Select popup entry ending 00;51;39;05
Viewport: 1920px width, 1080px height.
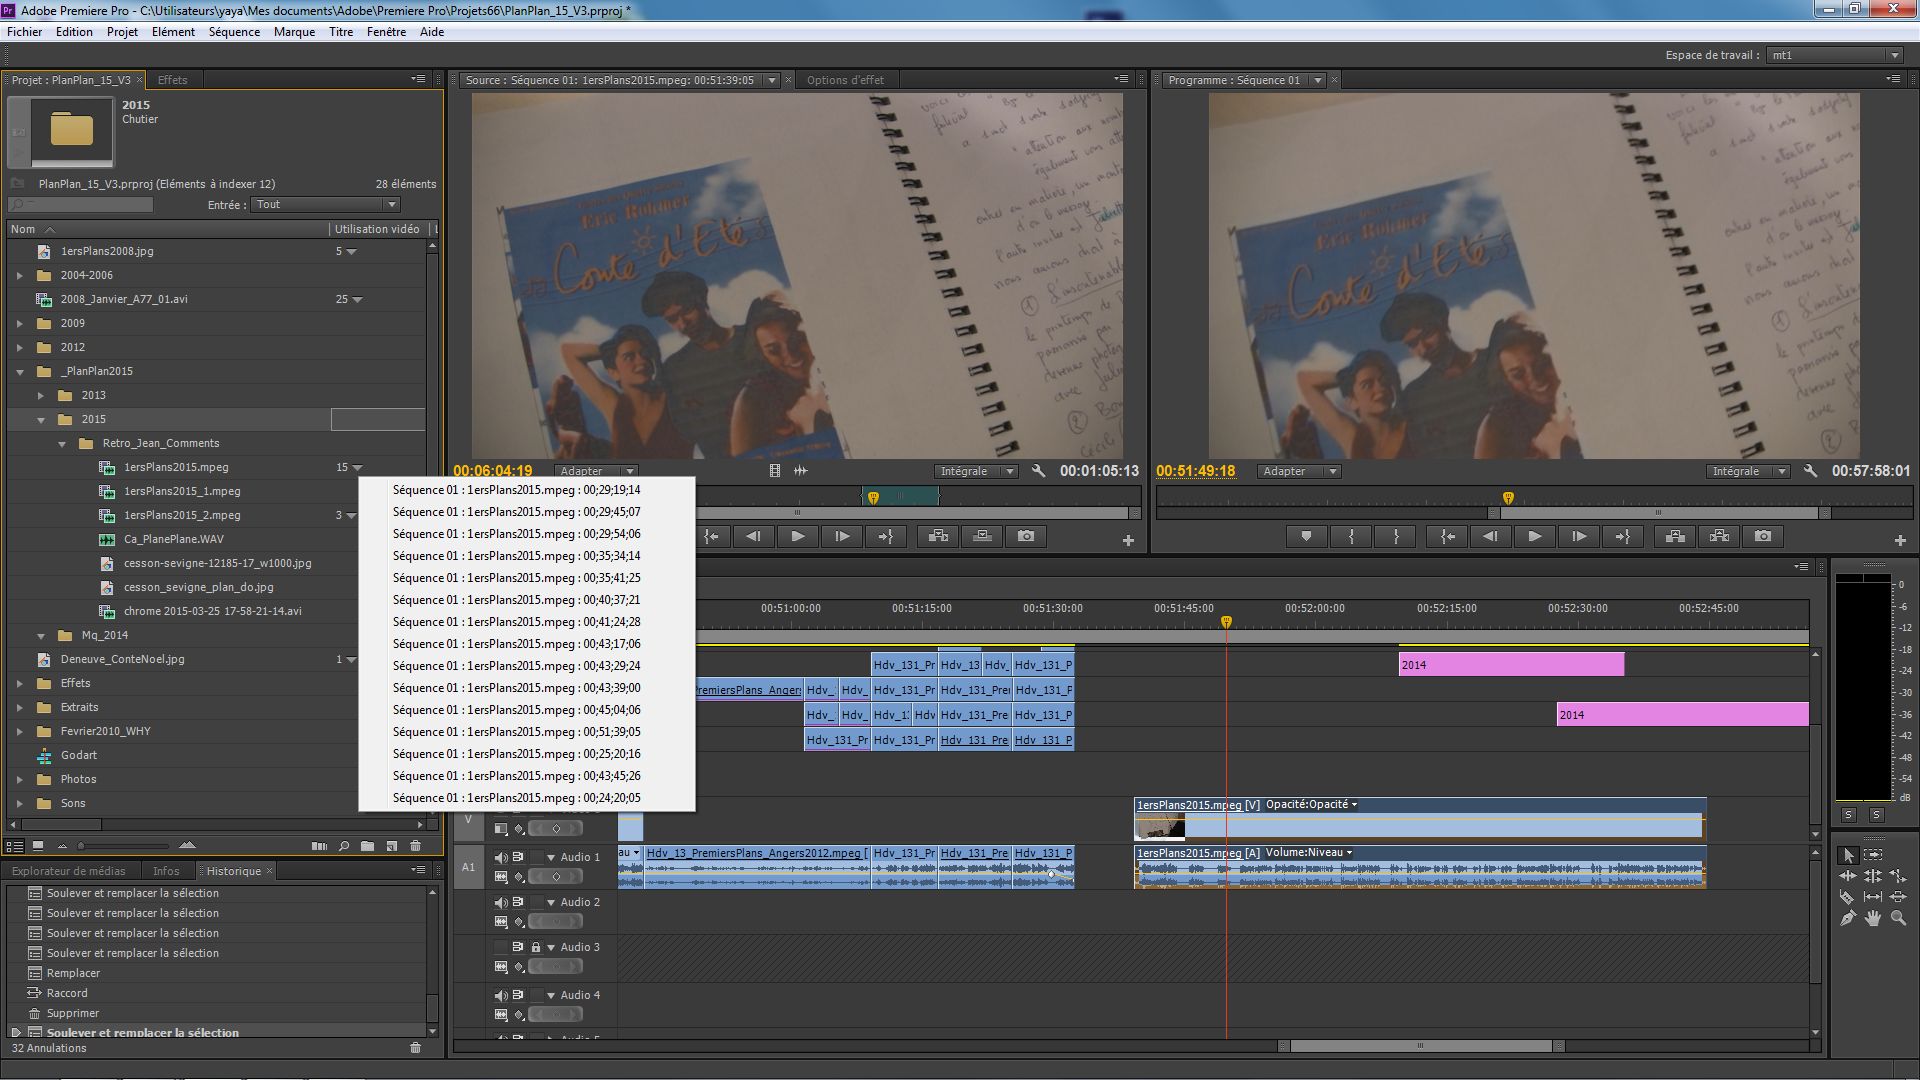pyautogui.click(x=527, y=732)
